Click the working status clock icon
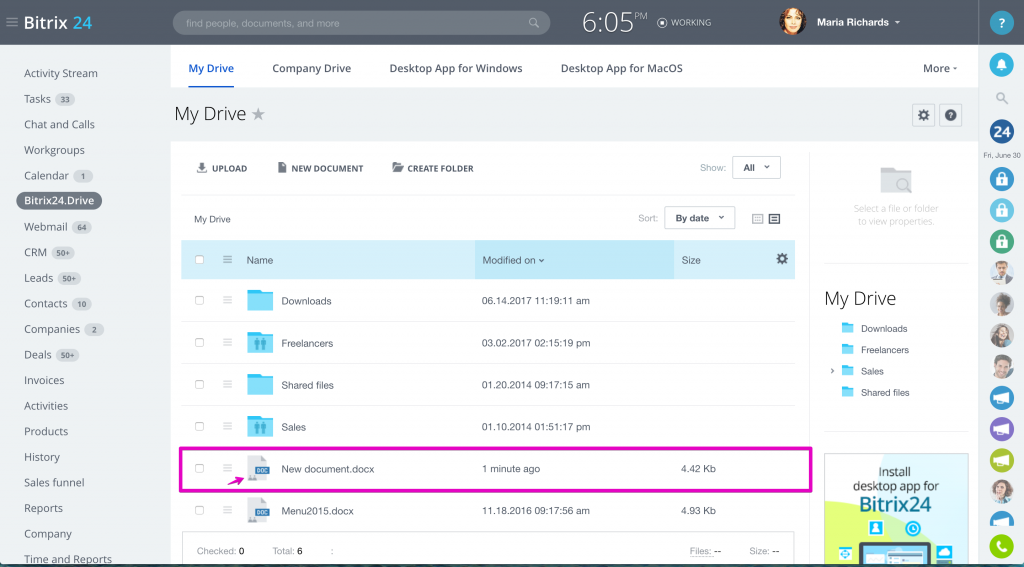This screenshot has height=567, width=1024. [662, 23]
